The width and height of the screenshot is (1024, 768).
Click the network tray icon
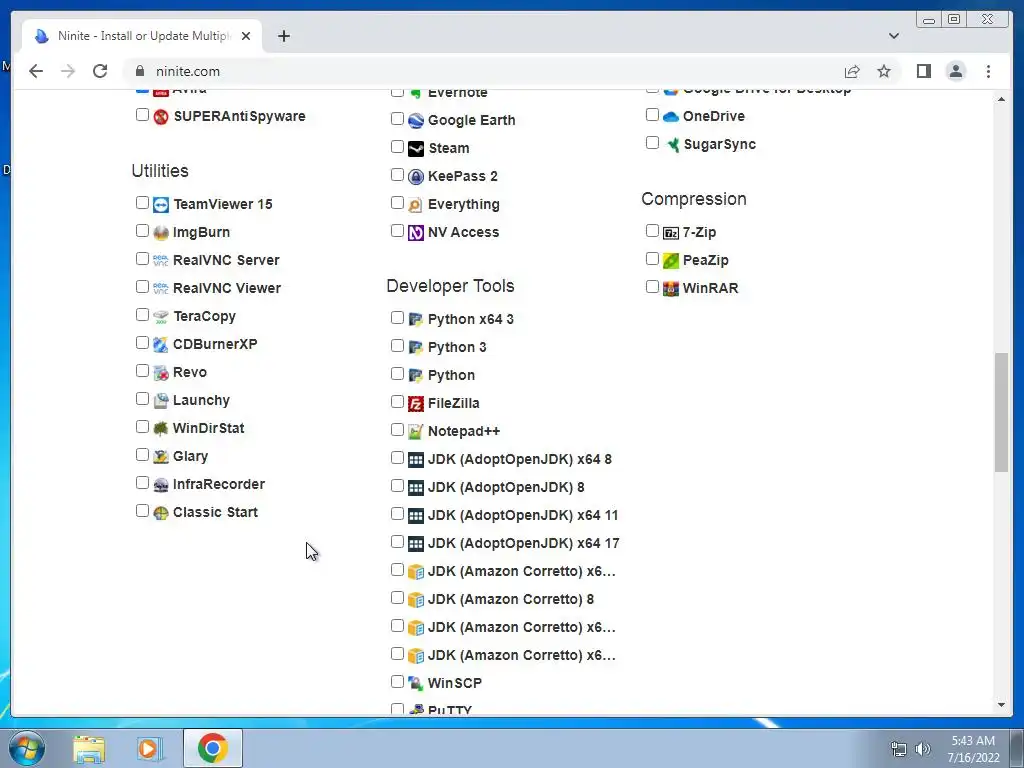[x=899, y=749]
